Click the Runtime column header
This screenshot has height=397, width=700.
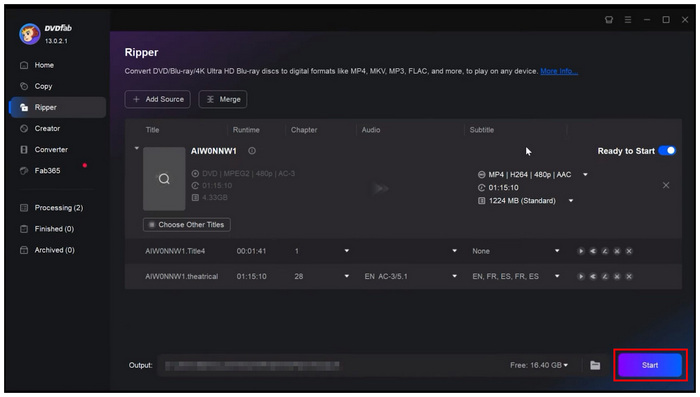pos(246,130)
